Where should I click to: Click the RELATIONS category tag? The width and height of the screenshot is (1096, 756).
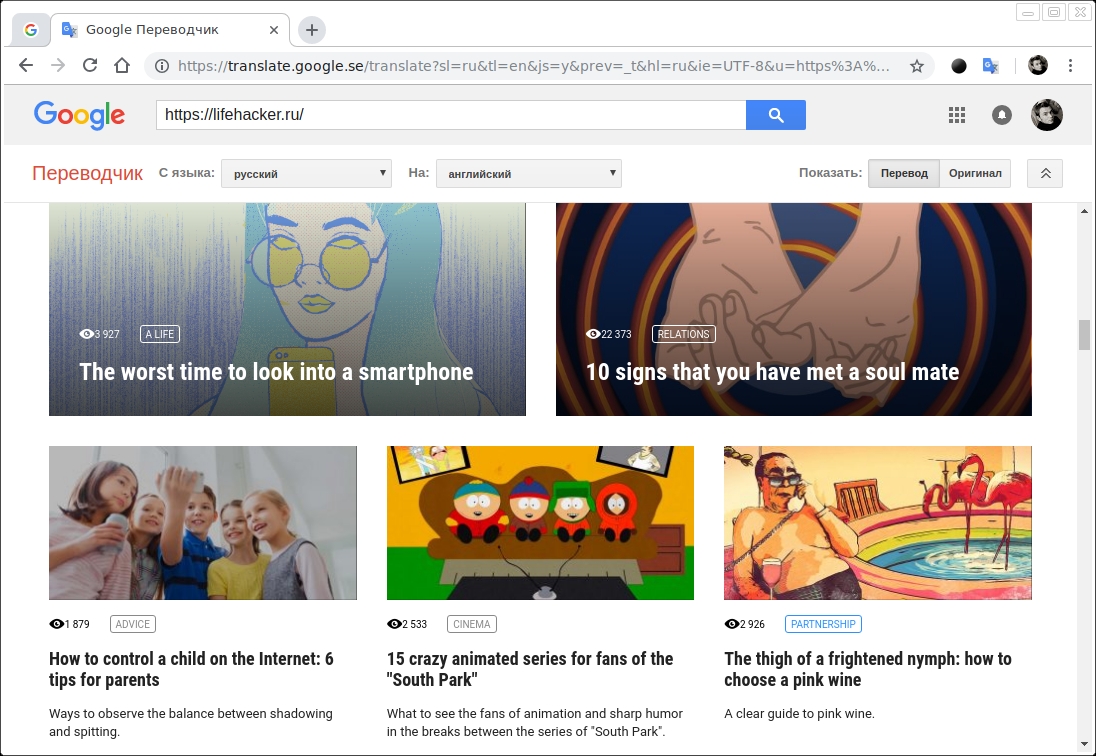[684, 334]
